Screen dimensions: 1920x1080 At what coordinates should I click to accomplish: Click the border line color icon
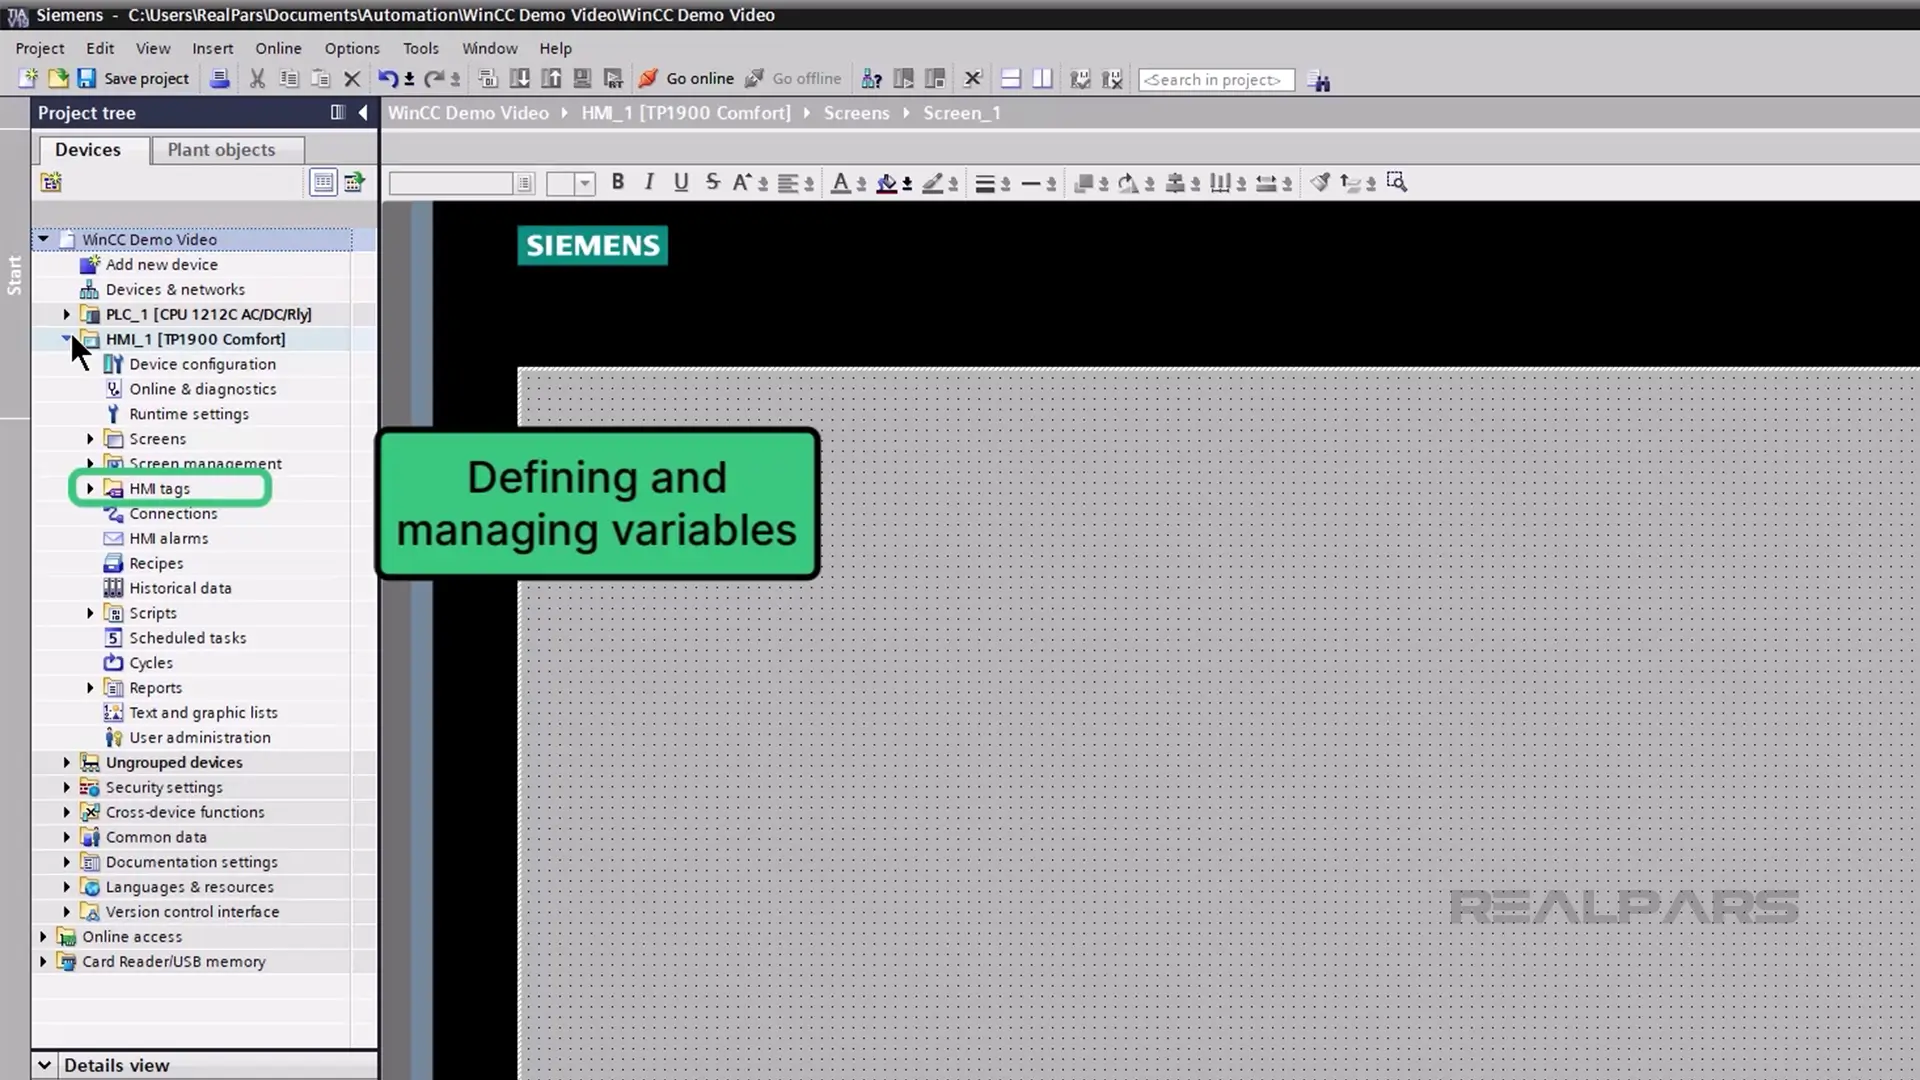tap(932, 182)
